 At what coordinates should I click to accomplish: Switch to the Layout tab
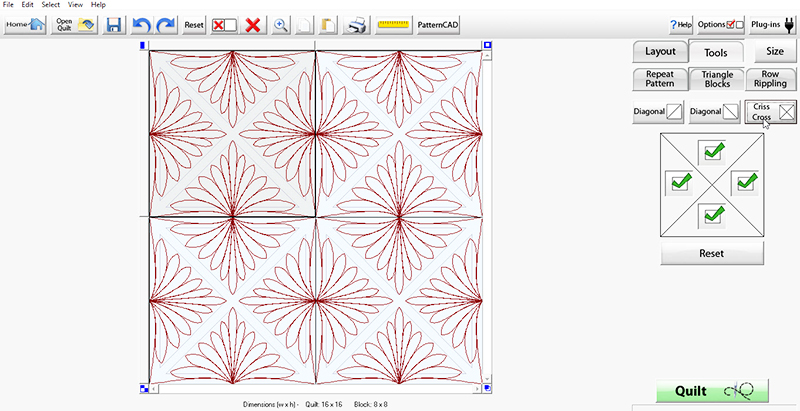(x=660, y=51)
